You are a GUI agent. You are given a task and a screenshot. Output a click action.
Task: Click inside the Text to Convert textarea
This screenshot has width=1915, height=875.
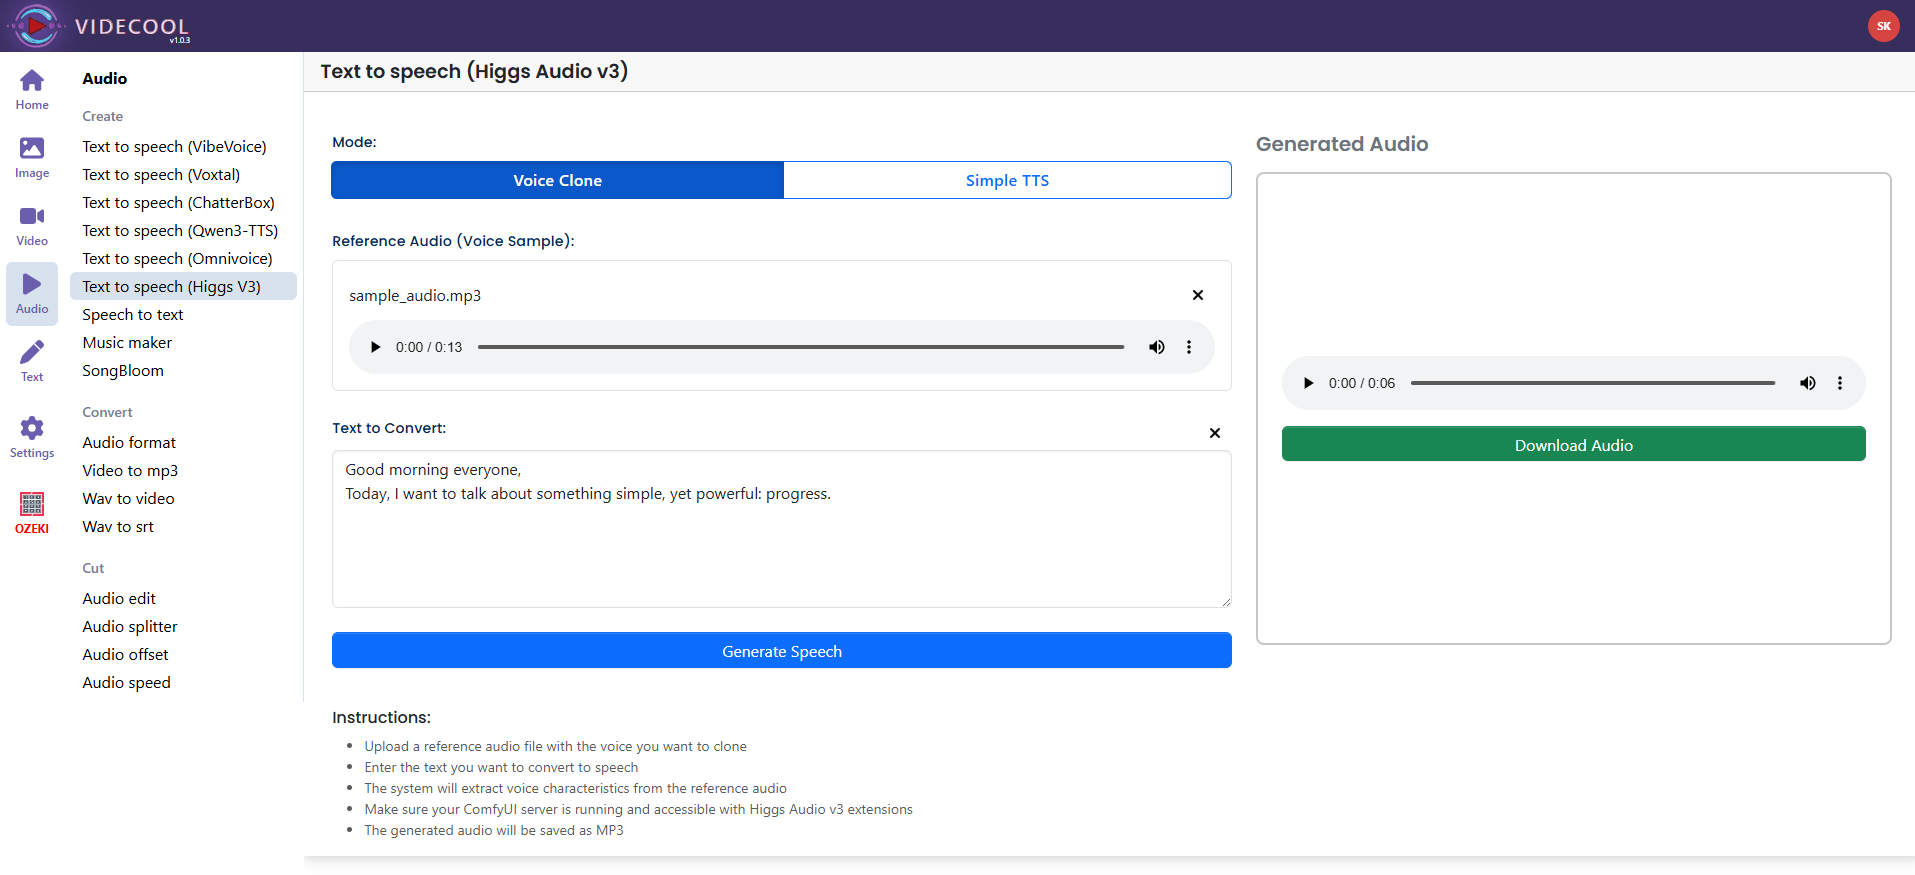782,529
